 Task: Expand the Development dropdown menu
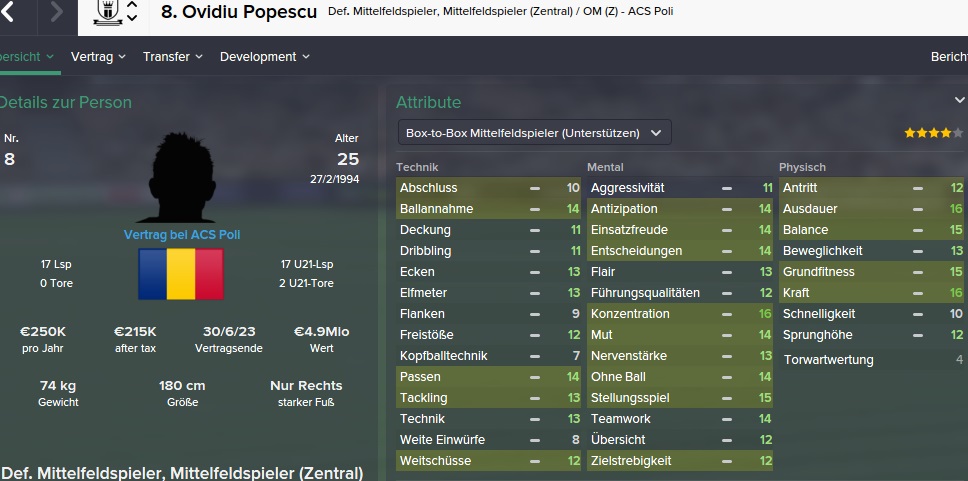(x=265, y=57)
